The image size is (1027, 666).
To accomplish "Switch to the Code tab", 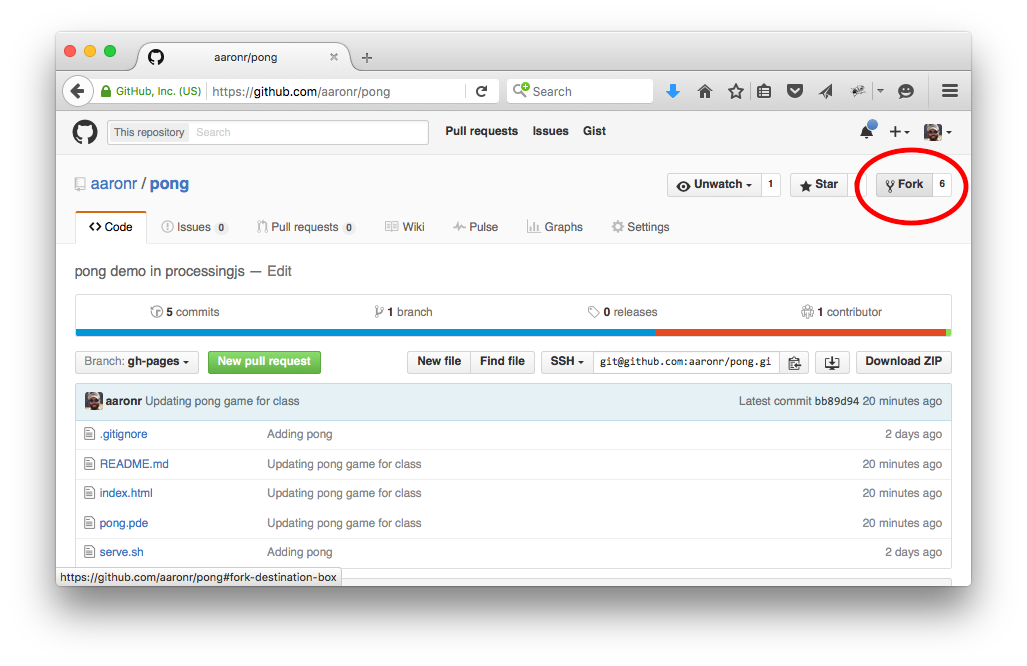I will tap(111, 227).
